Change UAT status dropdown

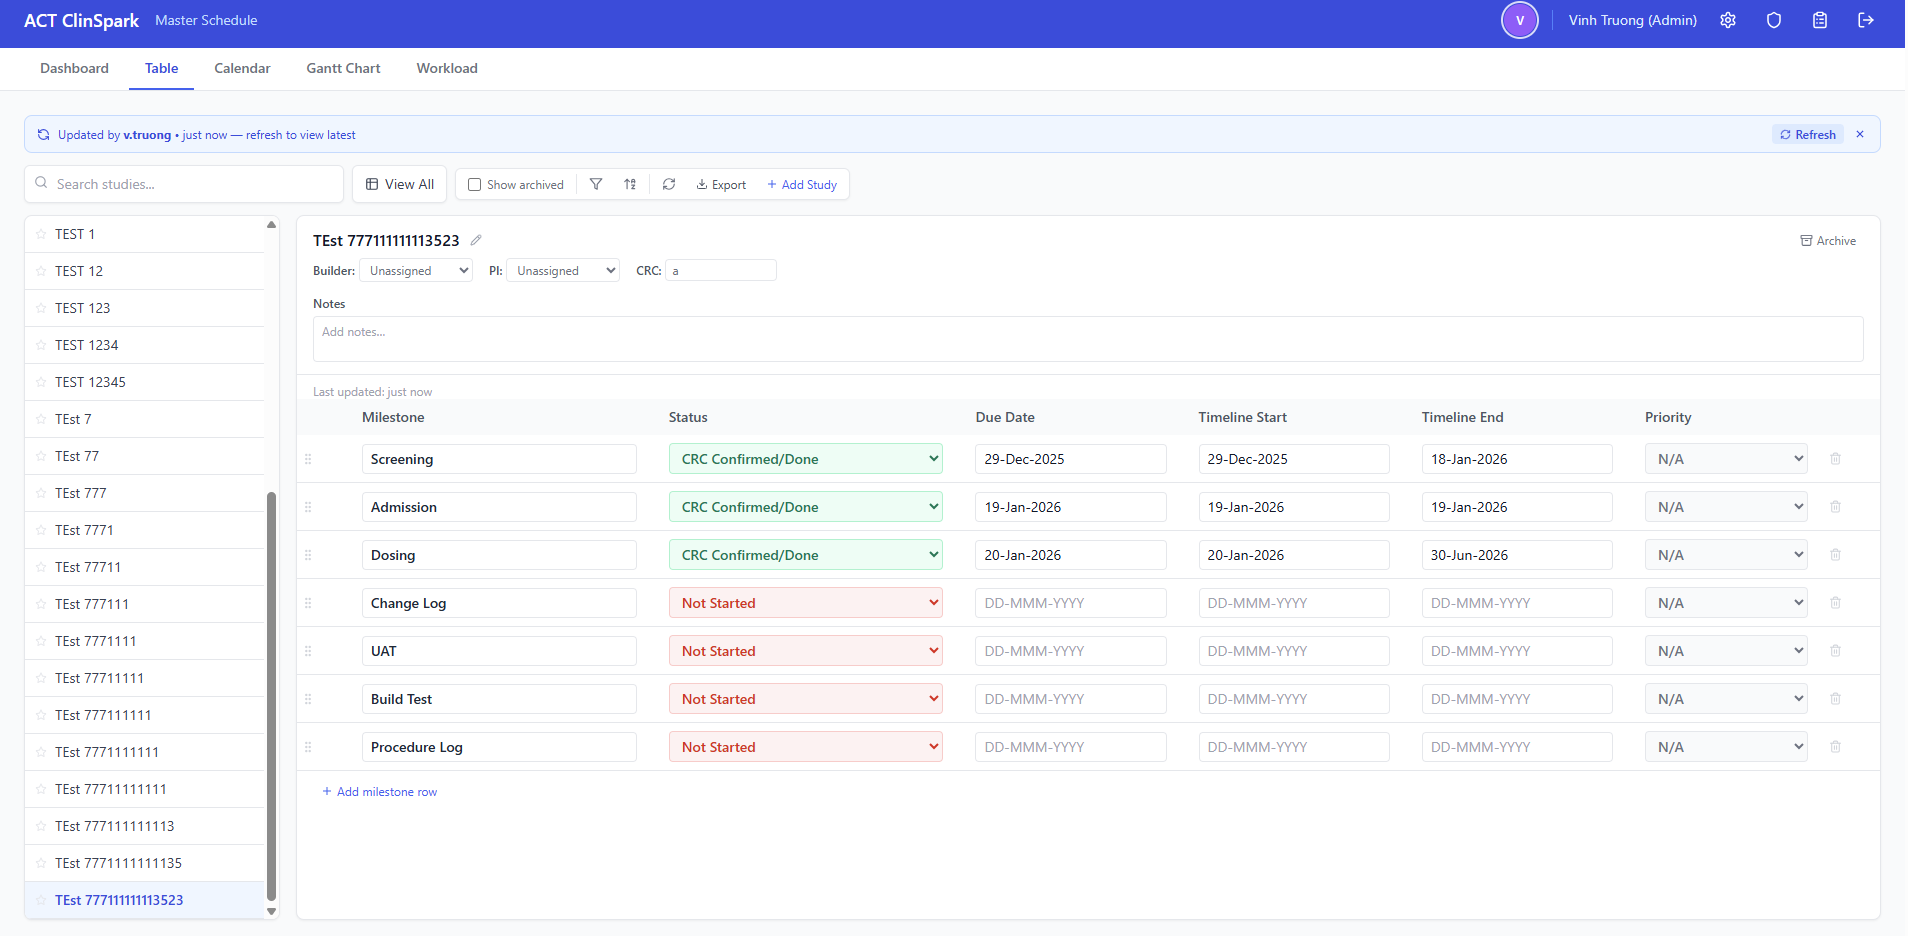pyautogui.click(x=806, y=651)
